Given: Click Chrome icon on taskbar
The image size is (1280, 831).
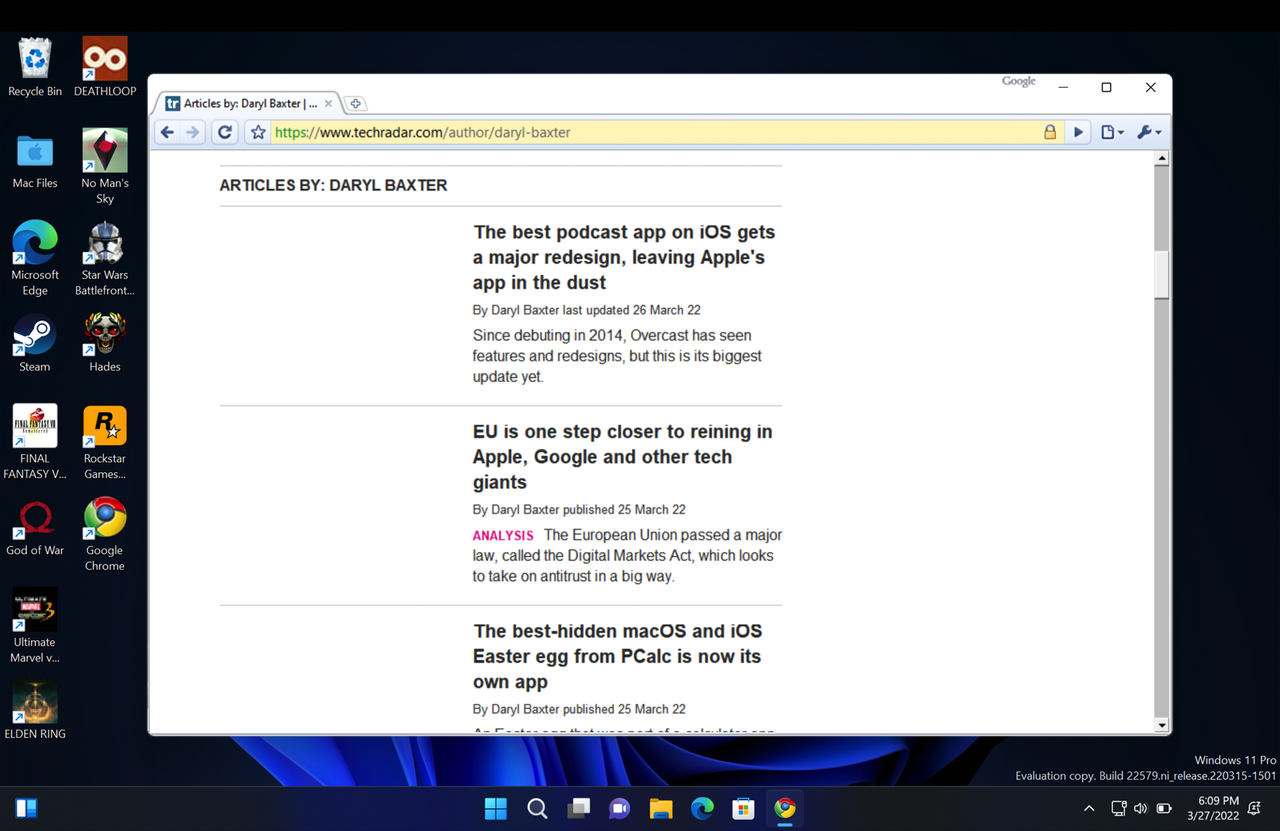Looking at the screenshot, I should [785, 808].
